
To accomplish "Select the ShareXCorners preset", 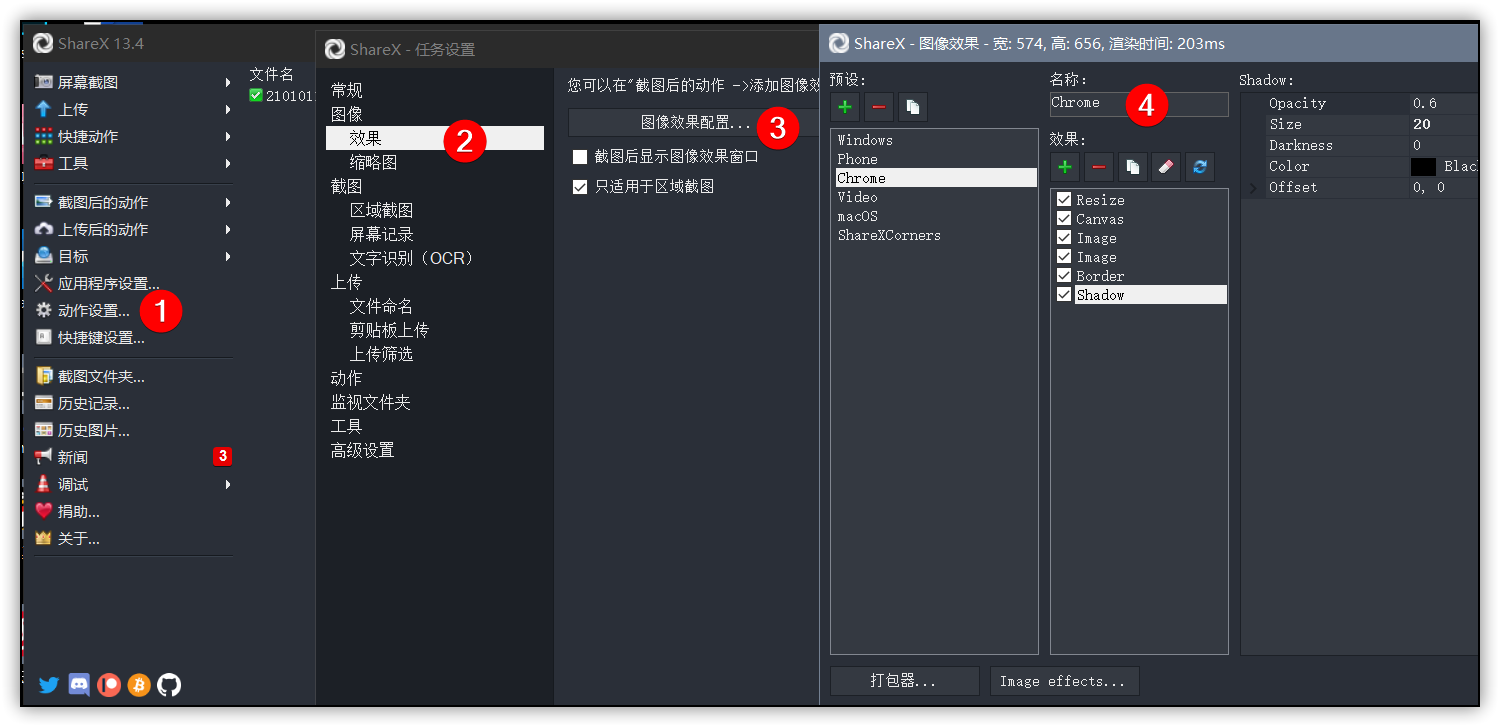I will (889, 235).
